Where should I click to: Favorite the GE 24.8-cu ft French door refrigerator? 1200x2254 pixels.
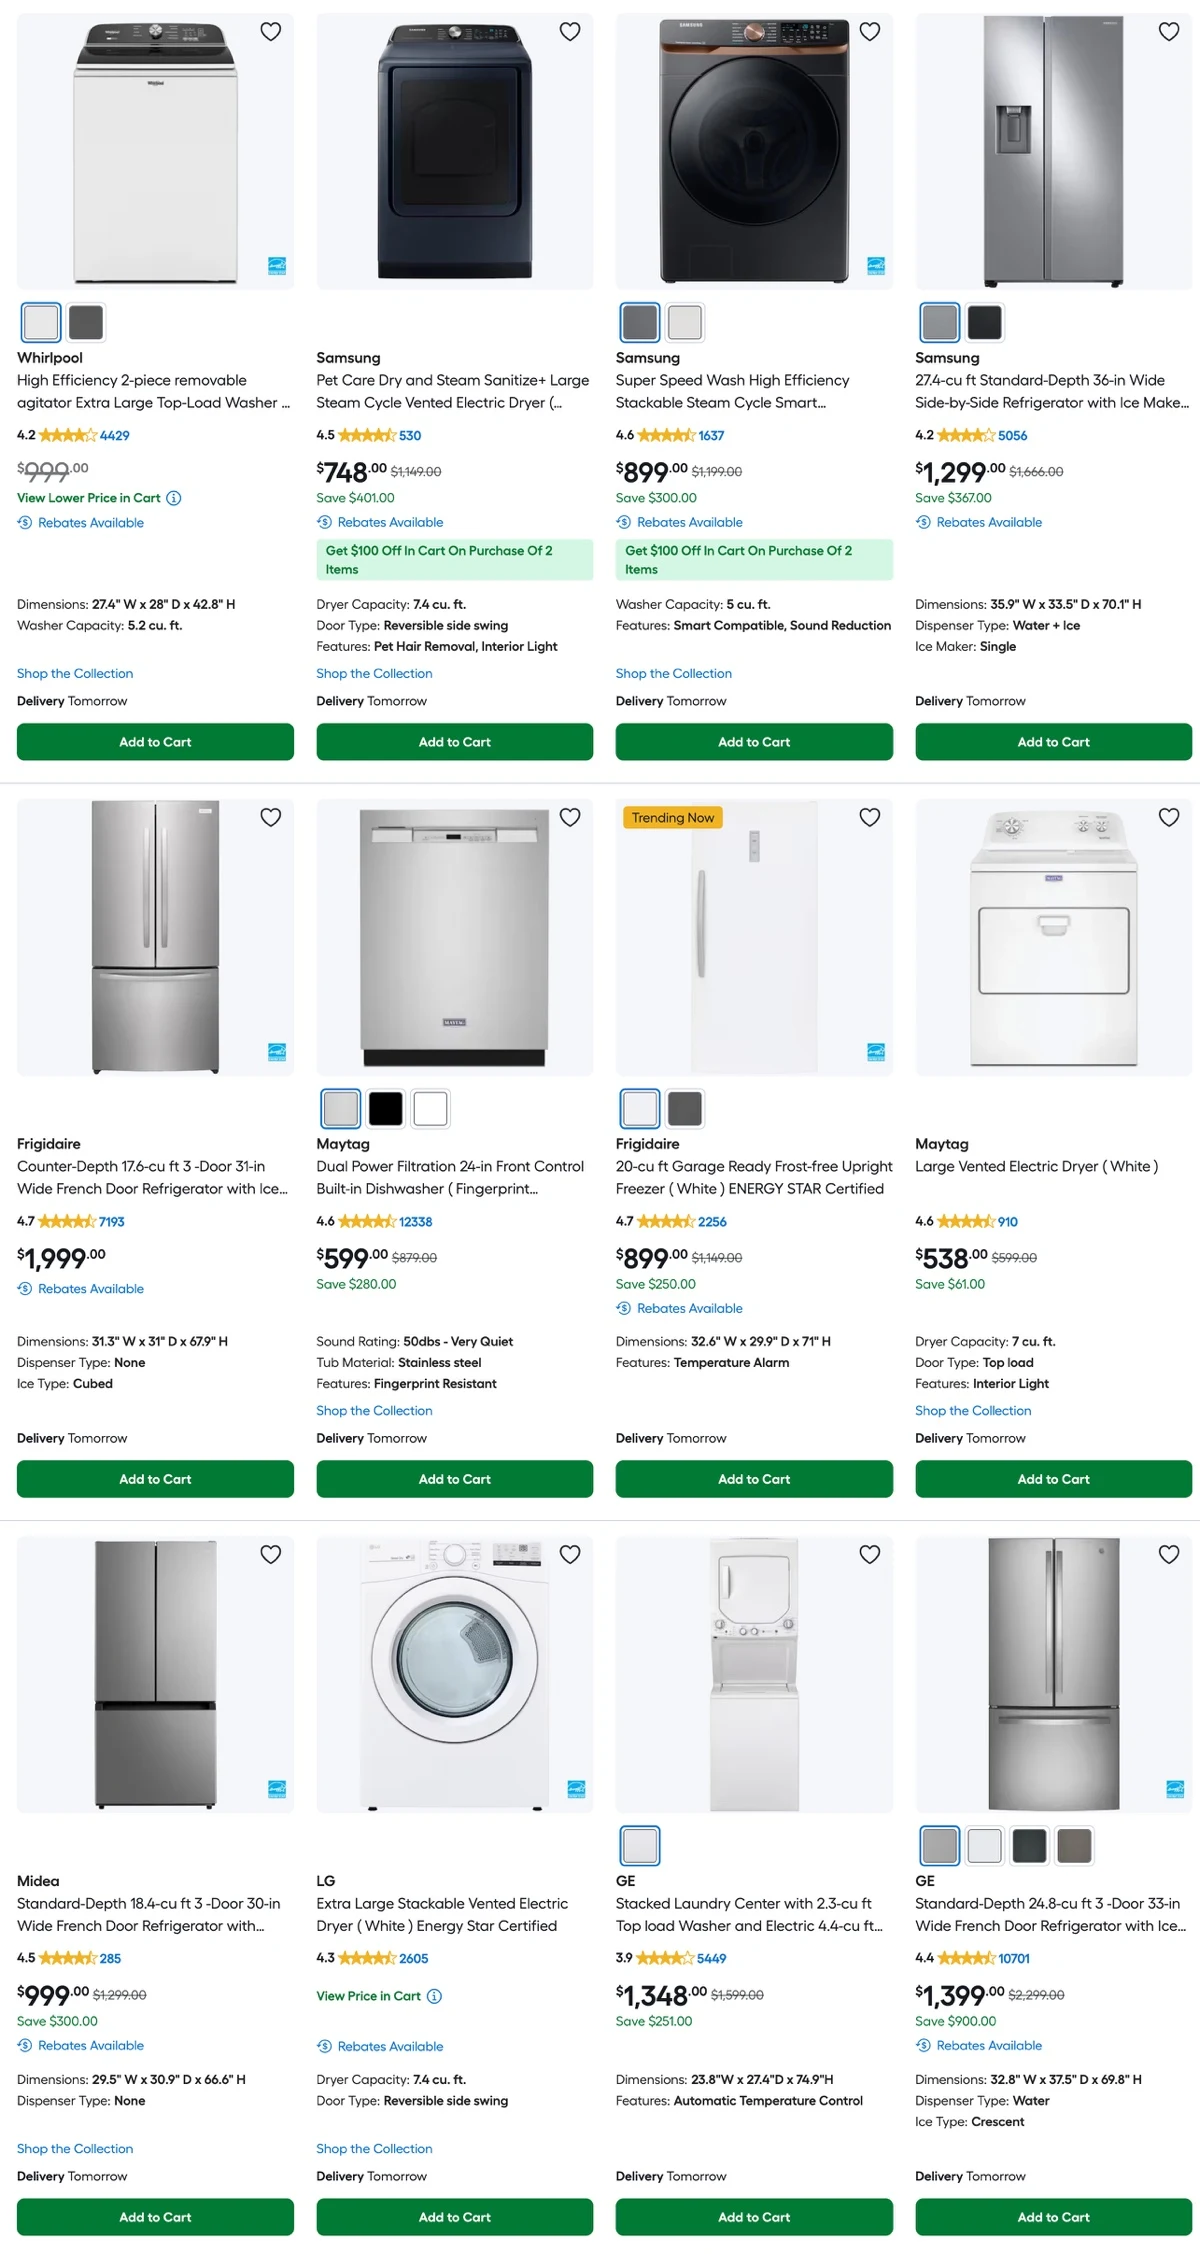click(x=1168, y=1555)
